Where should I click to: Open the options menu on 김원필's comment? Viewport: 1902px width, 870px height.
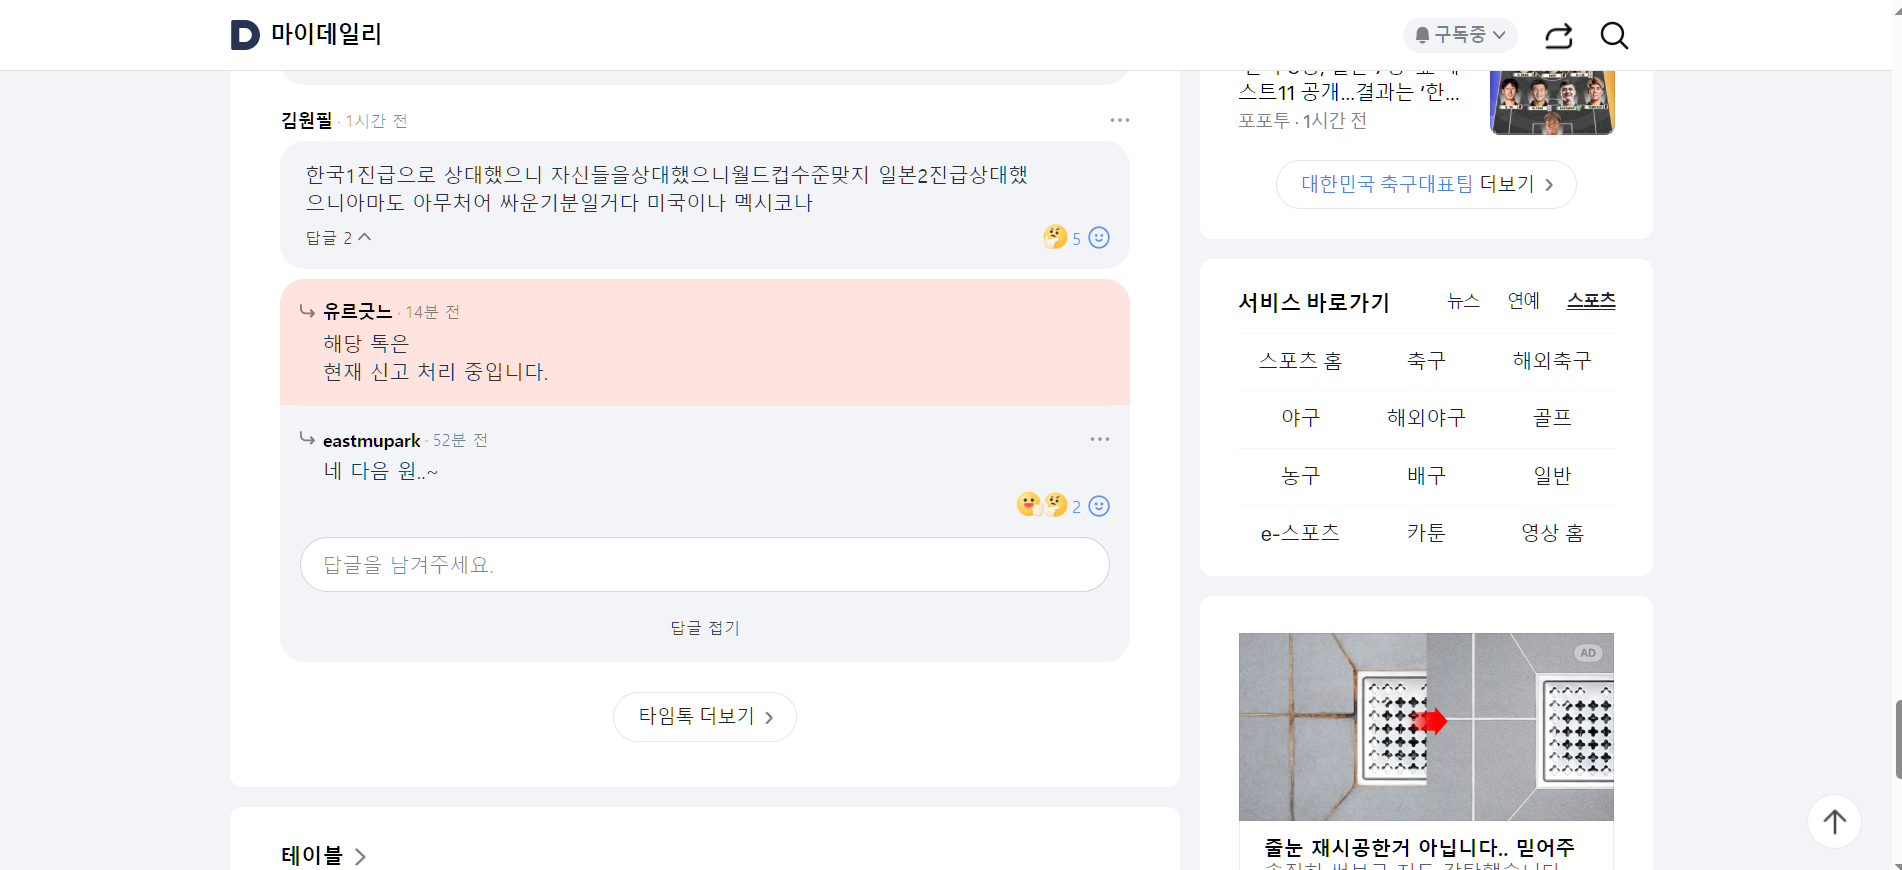(x=1119, y=120)
